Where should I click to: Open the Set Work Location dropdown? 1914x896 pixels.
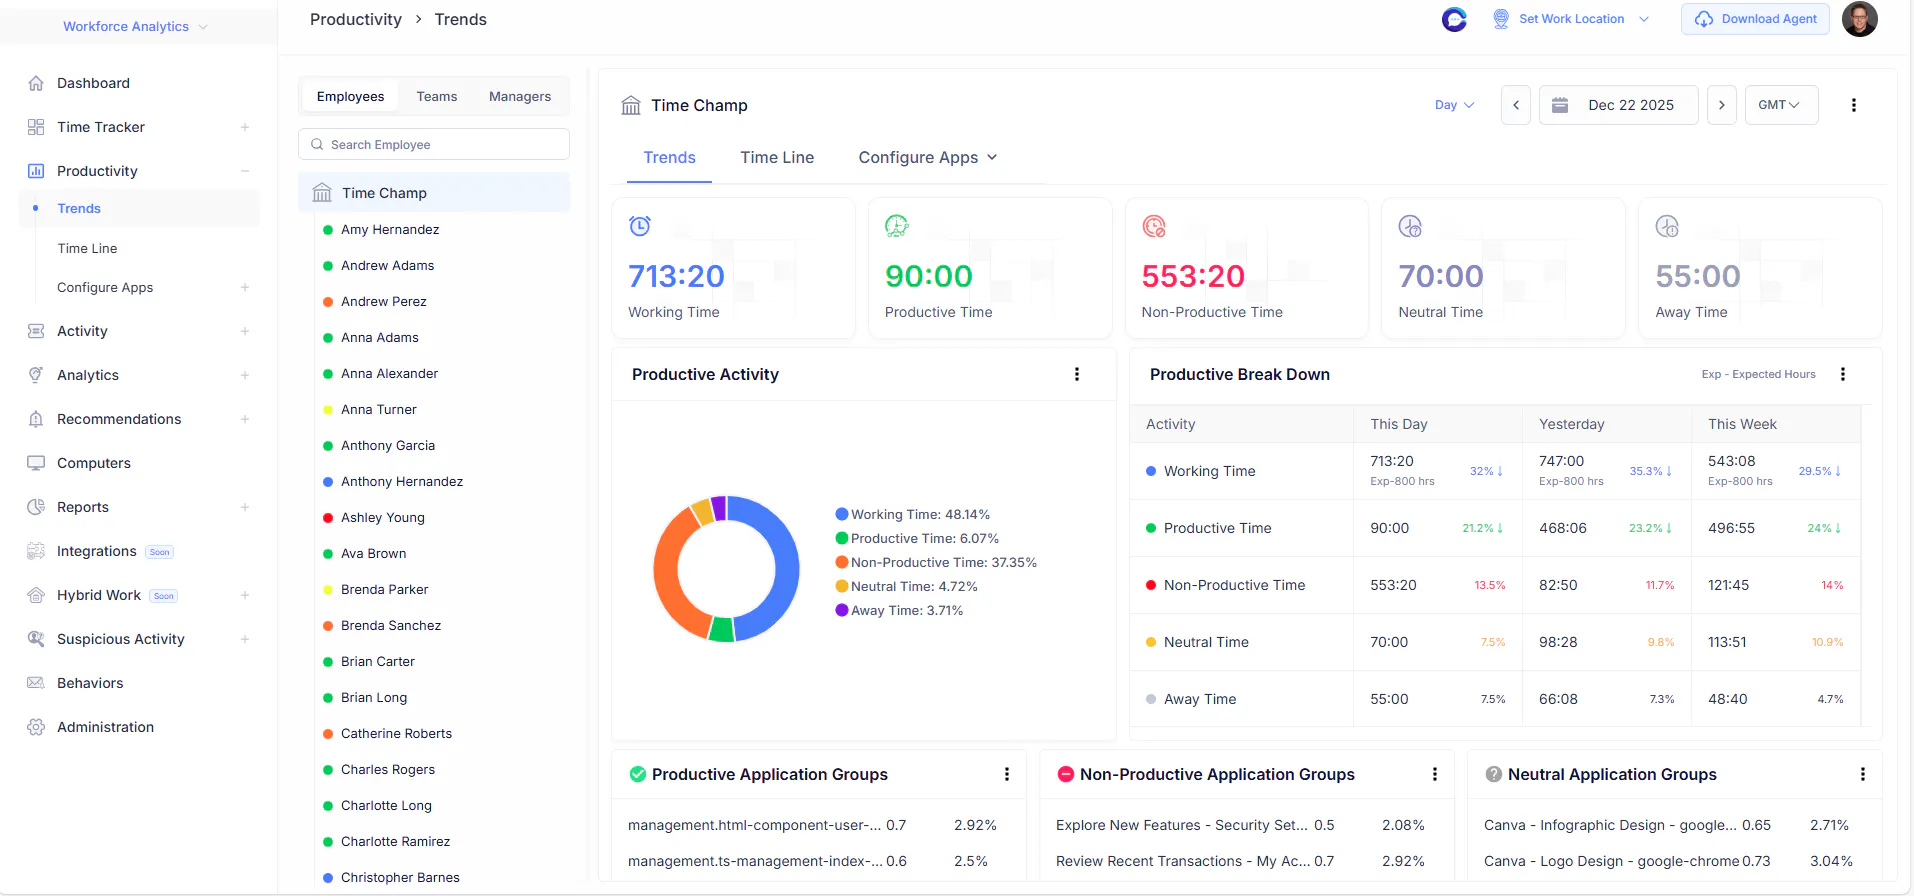tap(1571, 19)
